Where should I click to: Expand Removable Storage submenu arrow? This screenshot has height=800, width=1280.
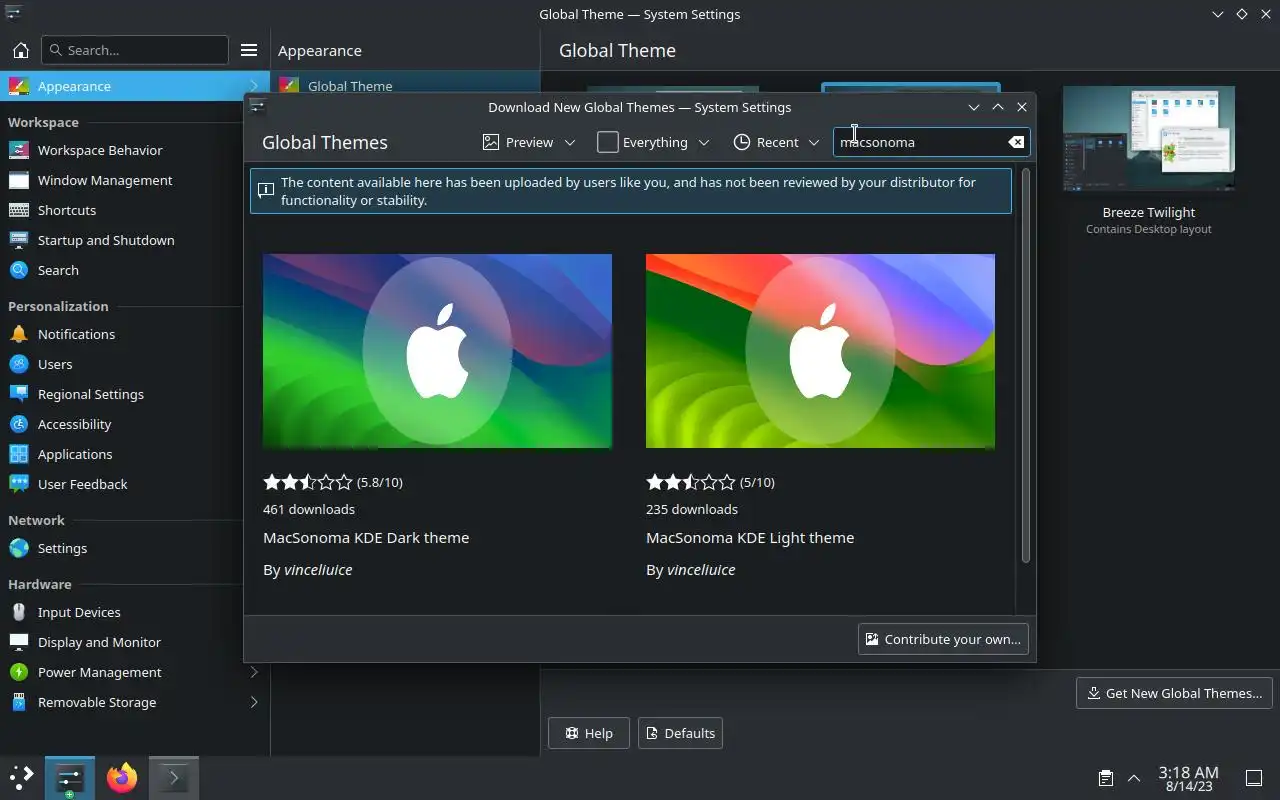click(x=254, y=702)
